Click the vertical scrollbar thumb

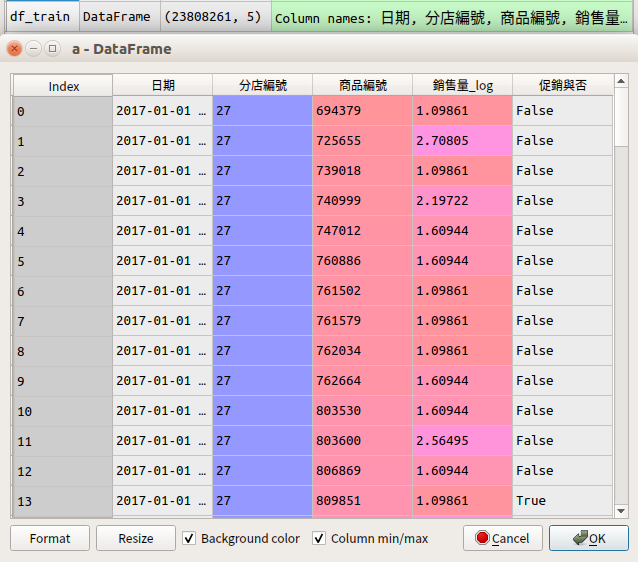(621, 117)
